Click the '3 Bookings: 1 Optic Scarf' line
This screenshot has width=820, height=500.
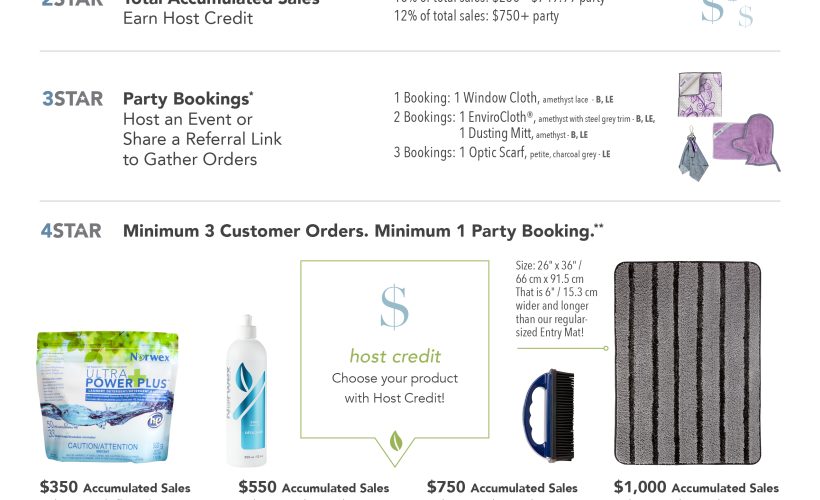pos(502,153)
